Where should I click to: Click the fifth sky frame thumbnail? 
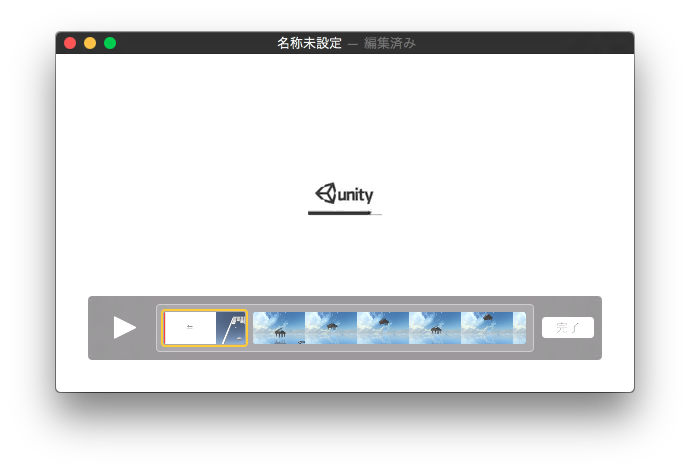click(x=487, y=328)
